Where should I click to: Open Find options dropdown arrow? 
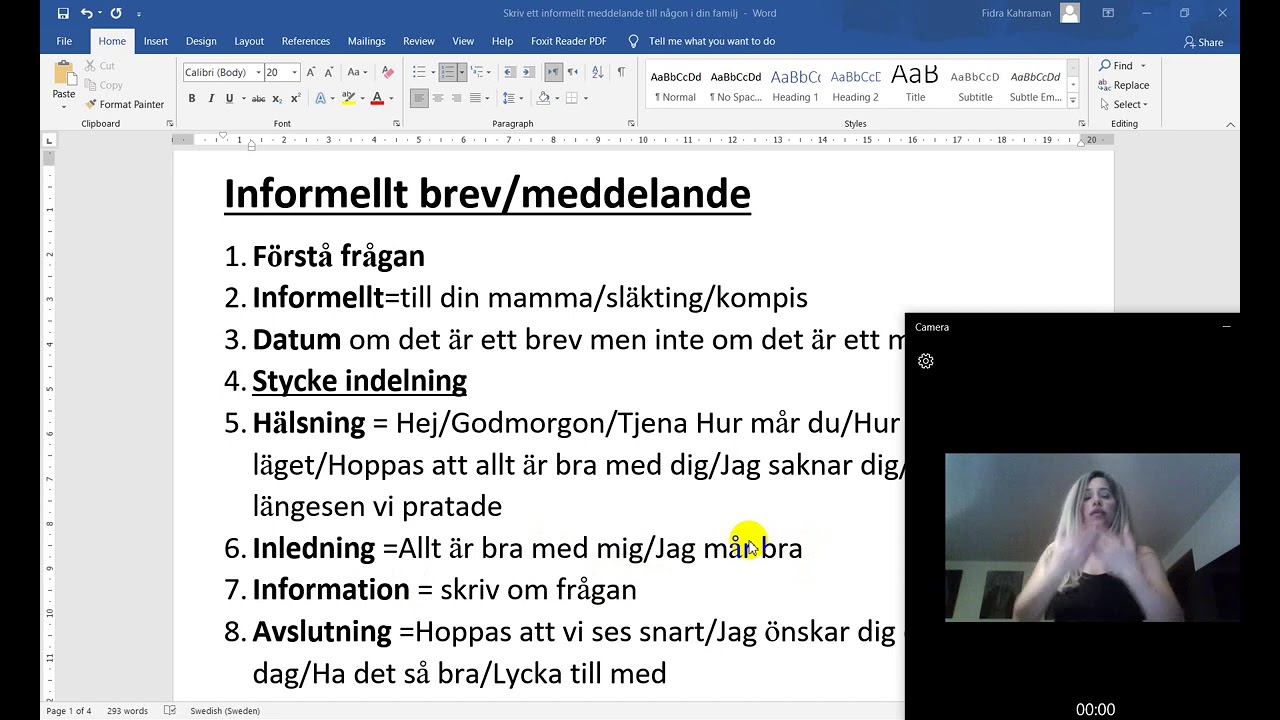point(1143,66)
